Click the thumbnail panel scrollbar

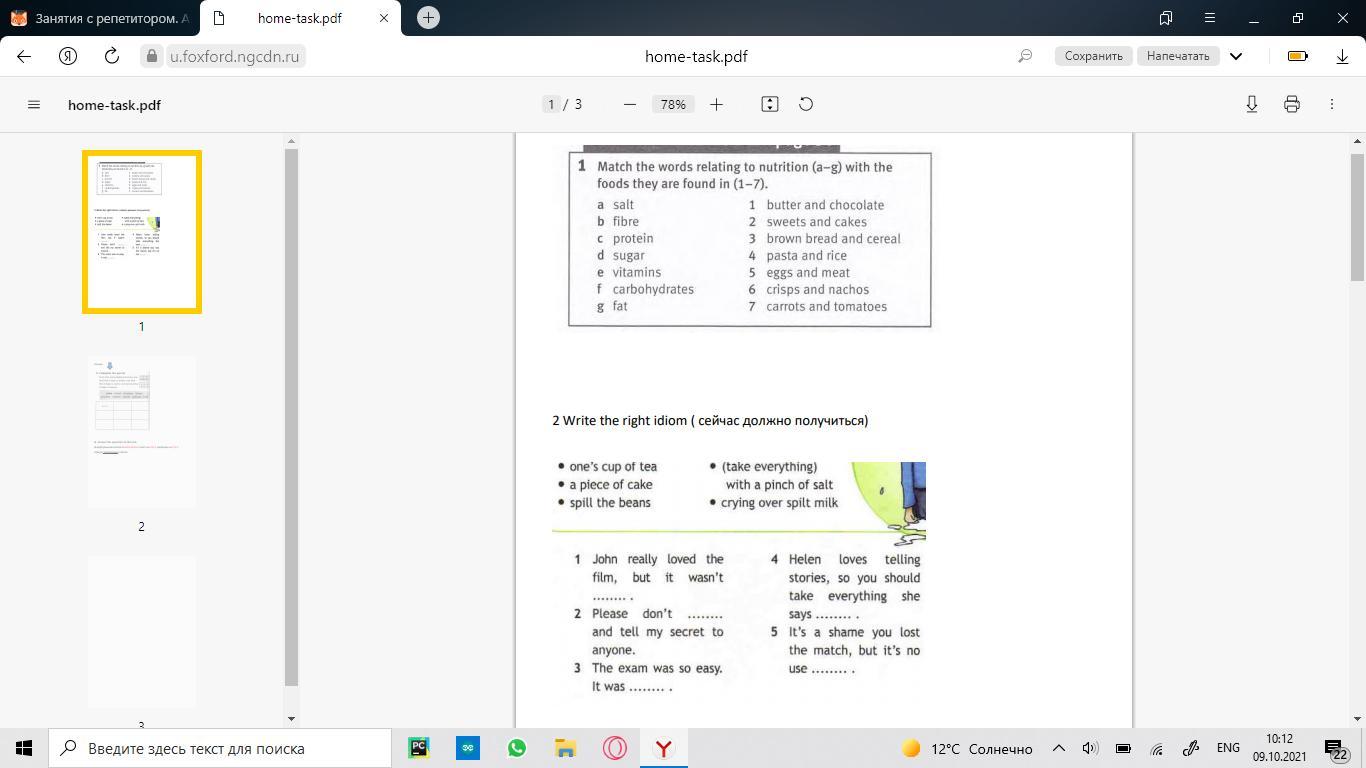pyautogui.click(x=292, y=417)
